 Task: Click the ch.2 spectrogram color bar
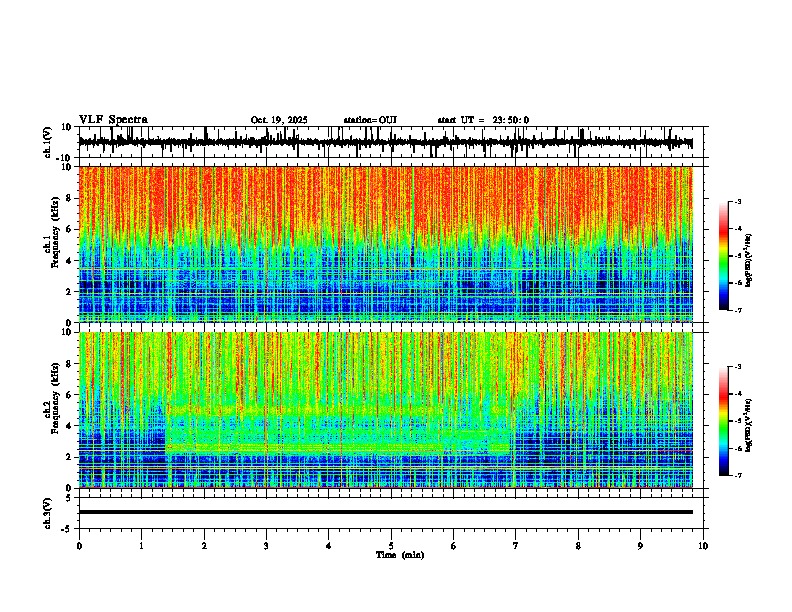click(x=724, y=421)
